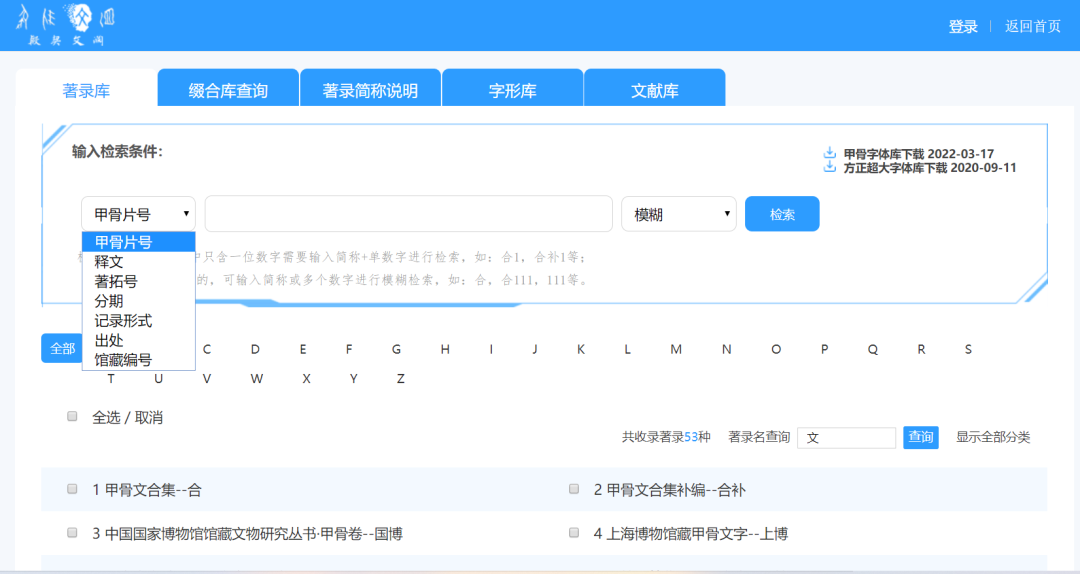Choose 出处 in the dropdown list
1080x574 pixels.
tap(138, 340)
